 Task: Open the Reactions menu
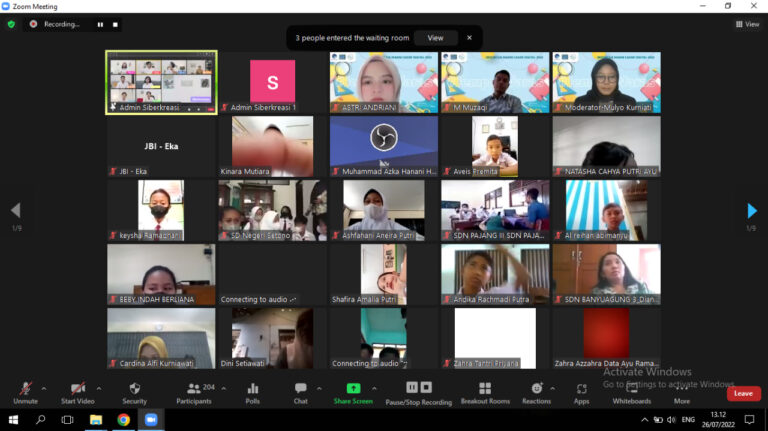536,393
